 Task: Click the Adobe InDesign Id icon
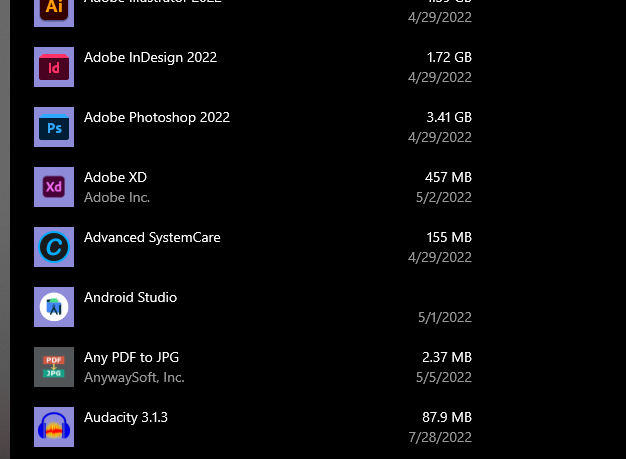(54, 67)
